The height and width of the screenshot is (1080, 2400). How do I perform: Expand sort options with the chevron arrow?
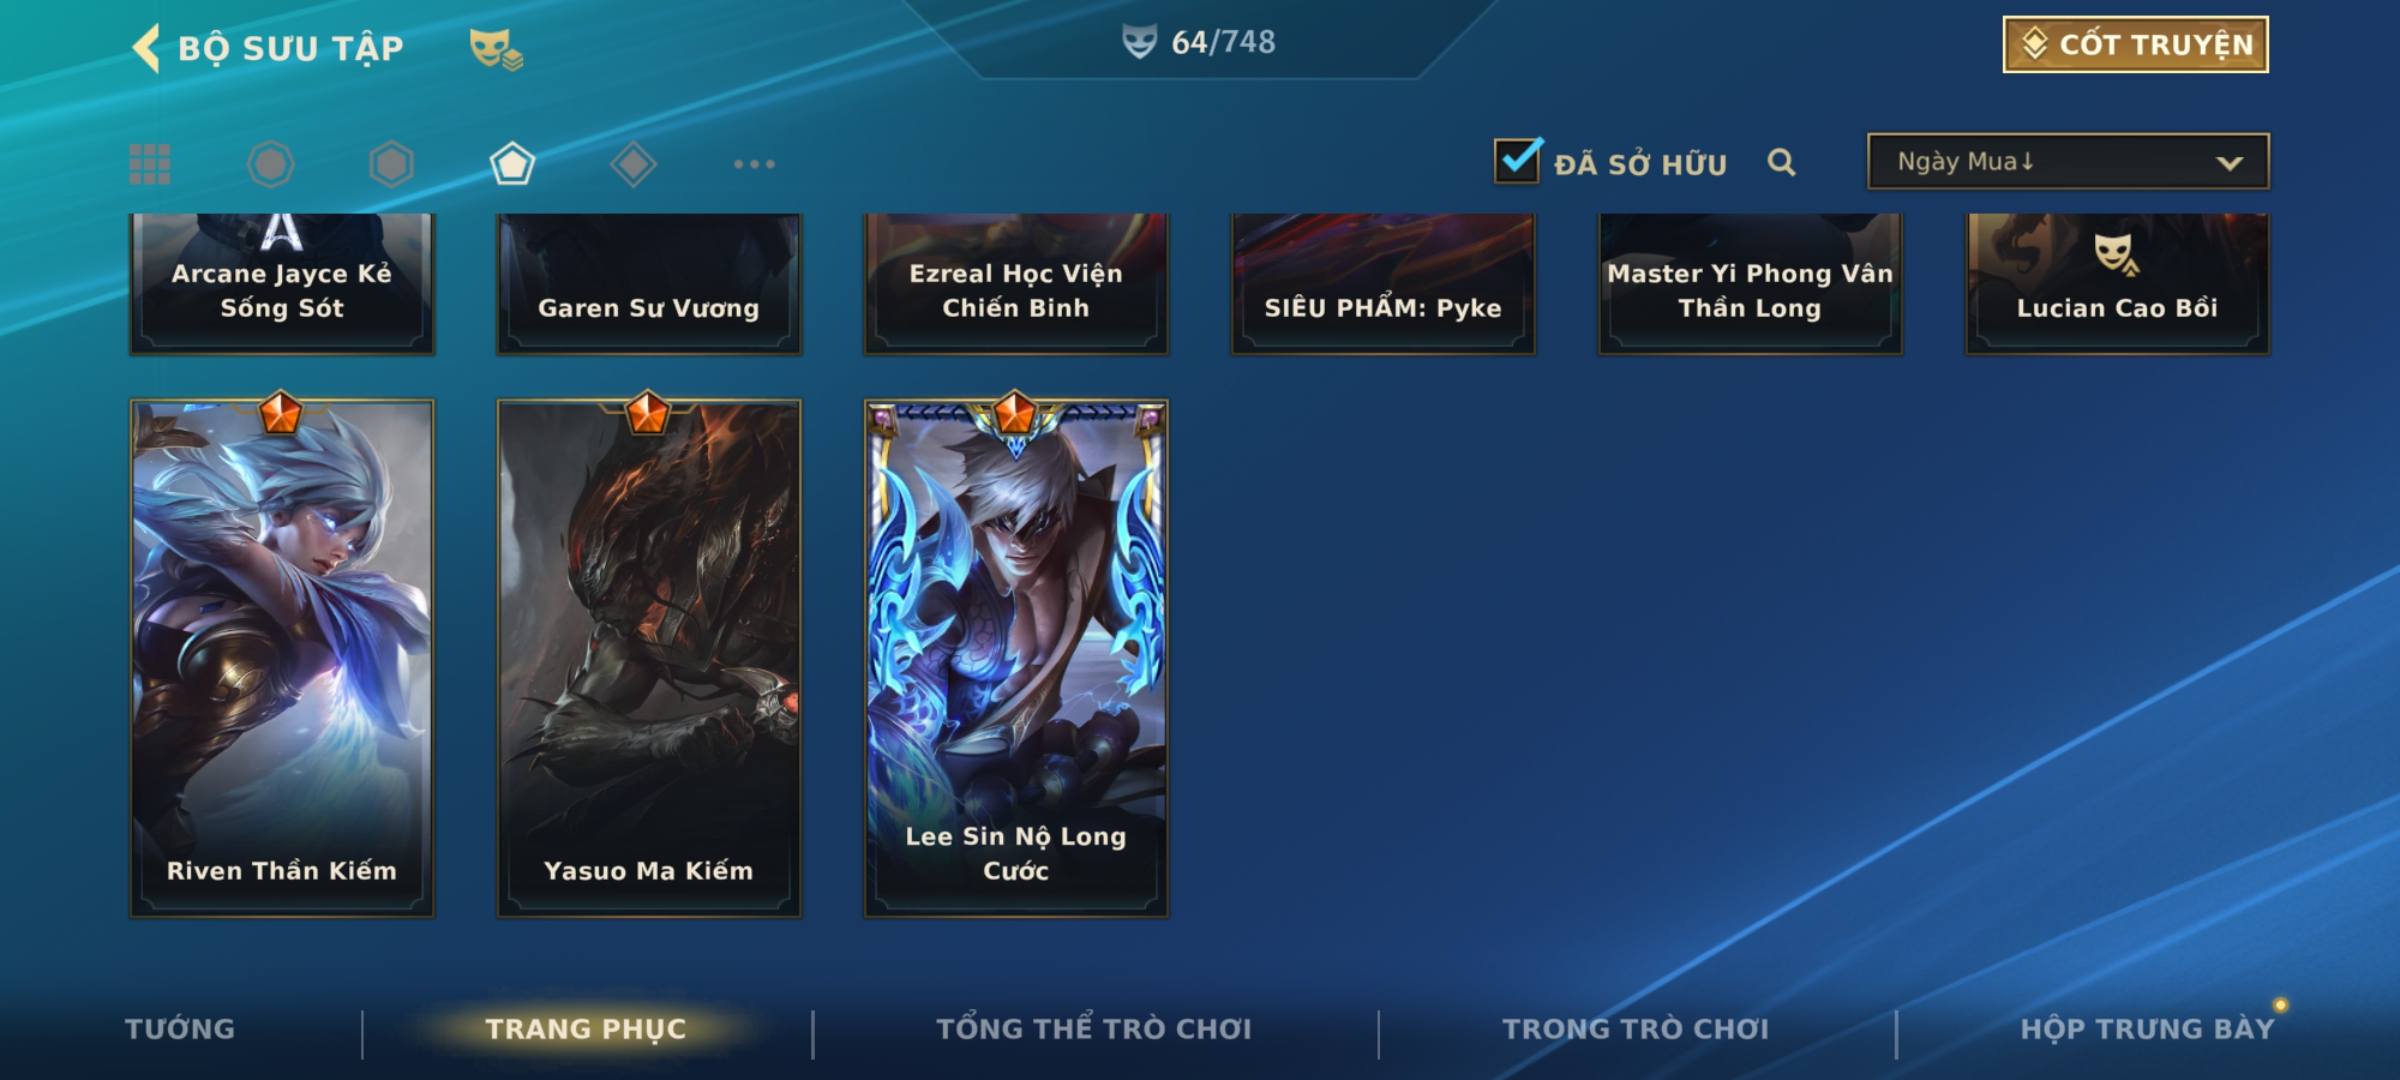click(2229, 163)
